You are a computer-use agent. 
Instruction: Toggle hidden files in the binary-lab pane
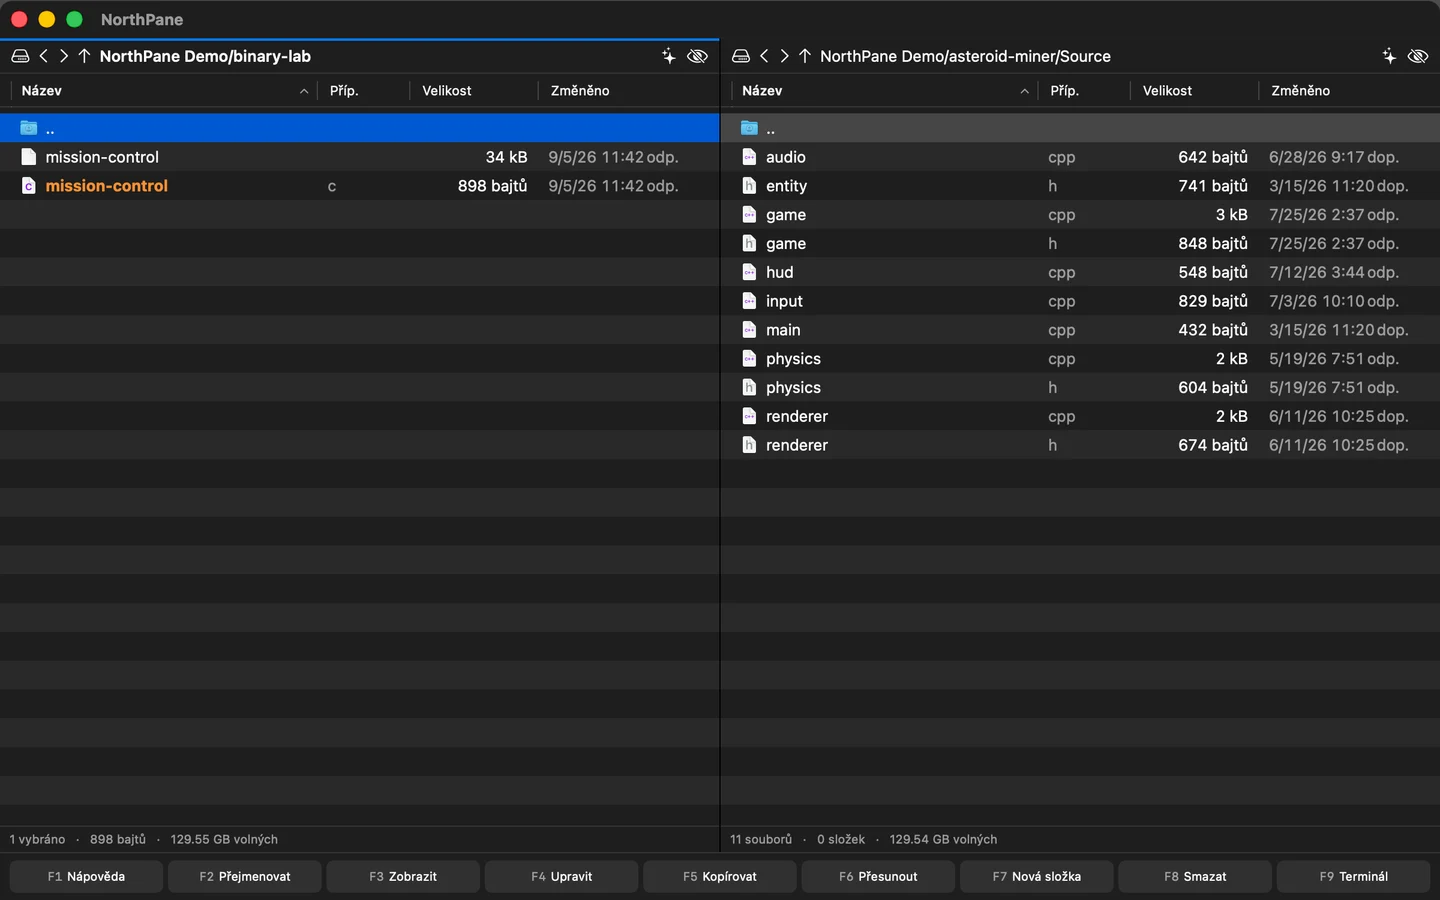pos(698,56)
